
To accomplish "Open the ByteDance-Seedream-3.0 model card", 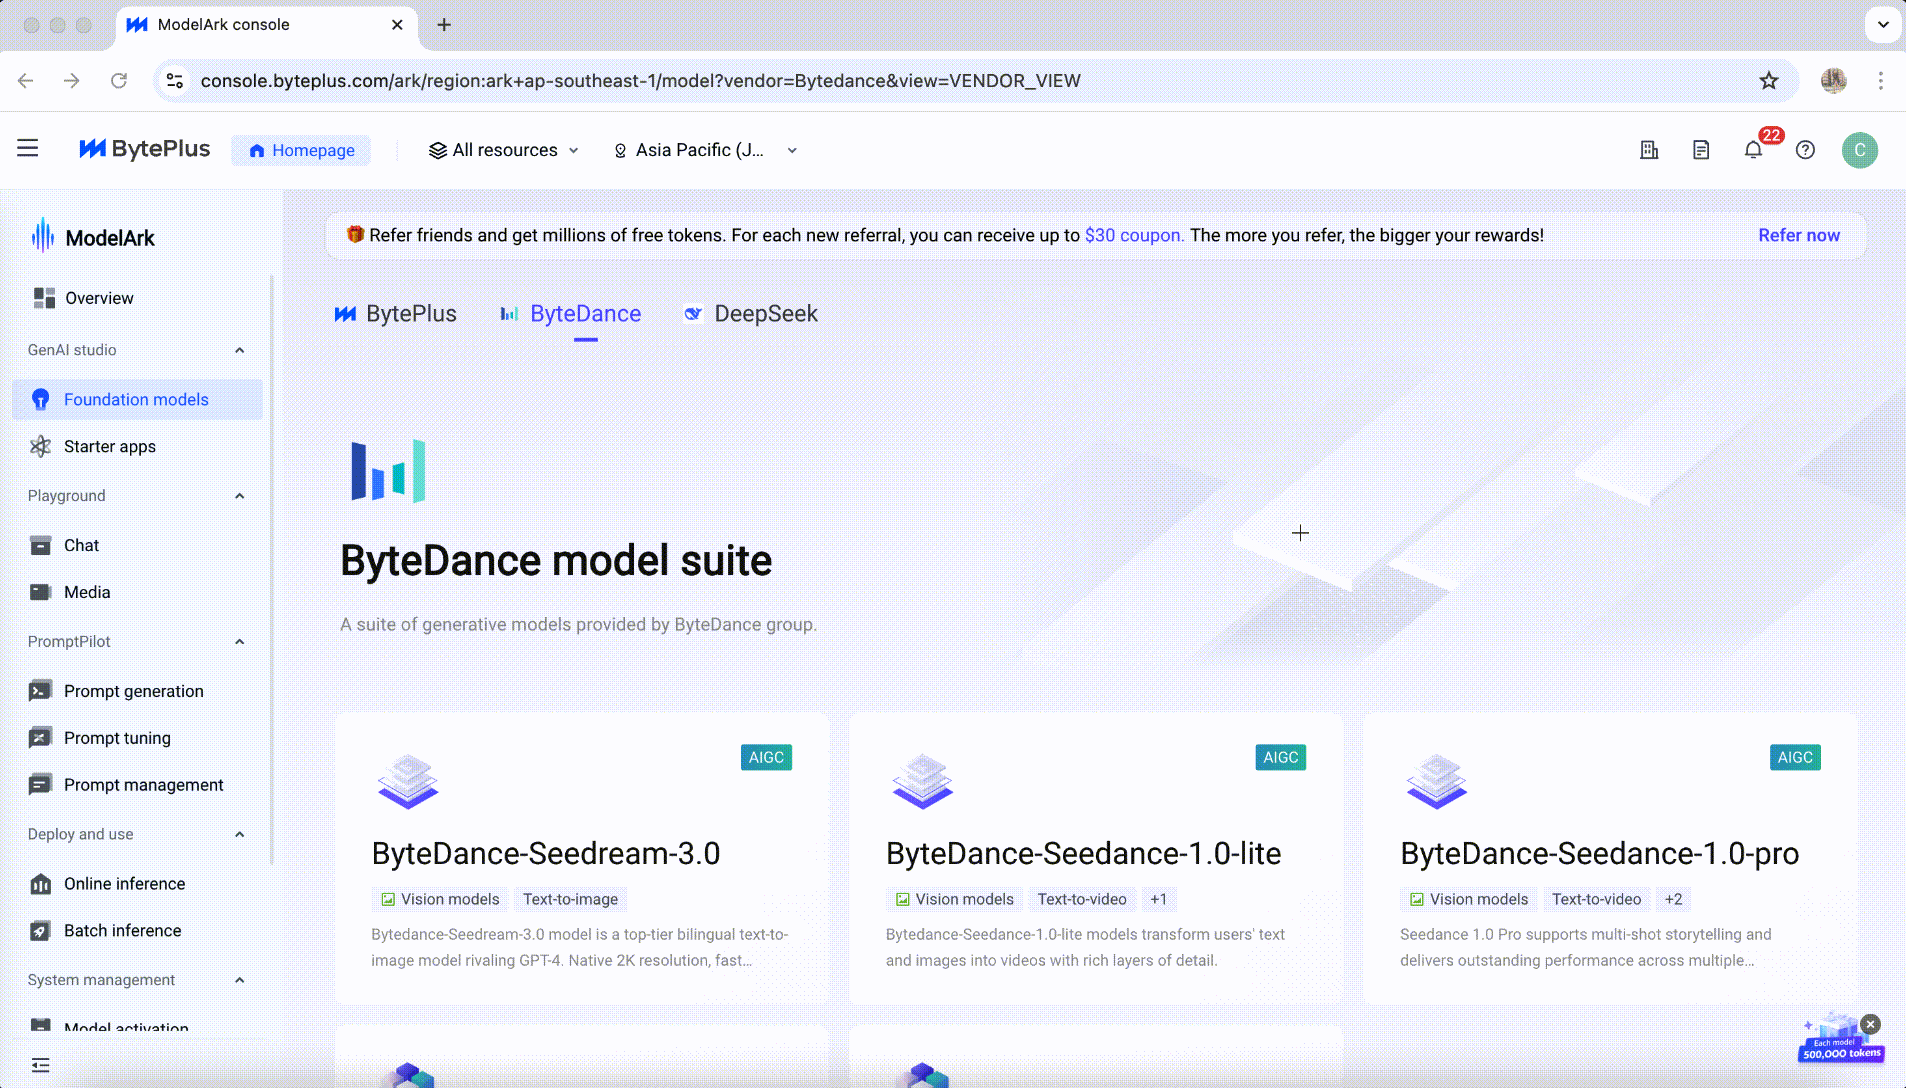I will coord(582,858).
